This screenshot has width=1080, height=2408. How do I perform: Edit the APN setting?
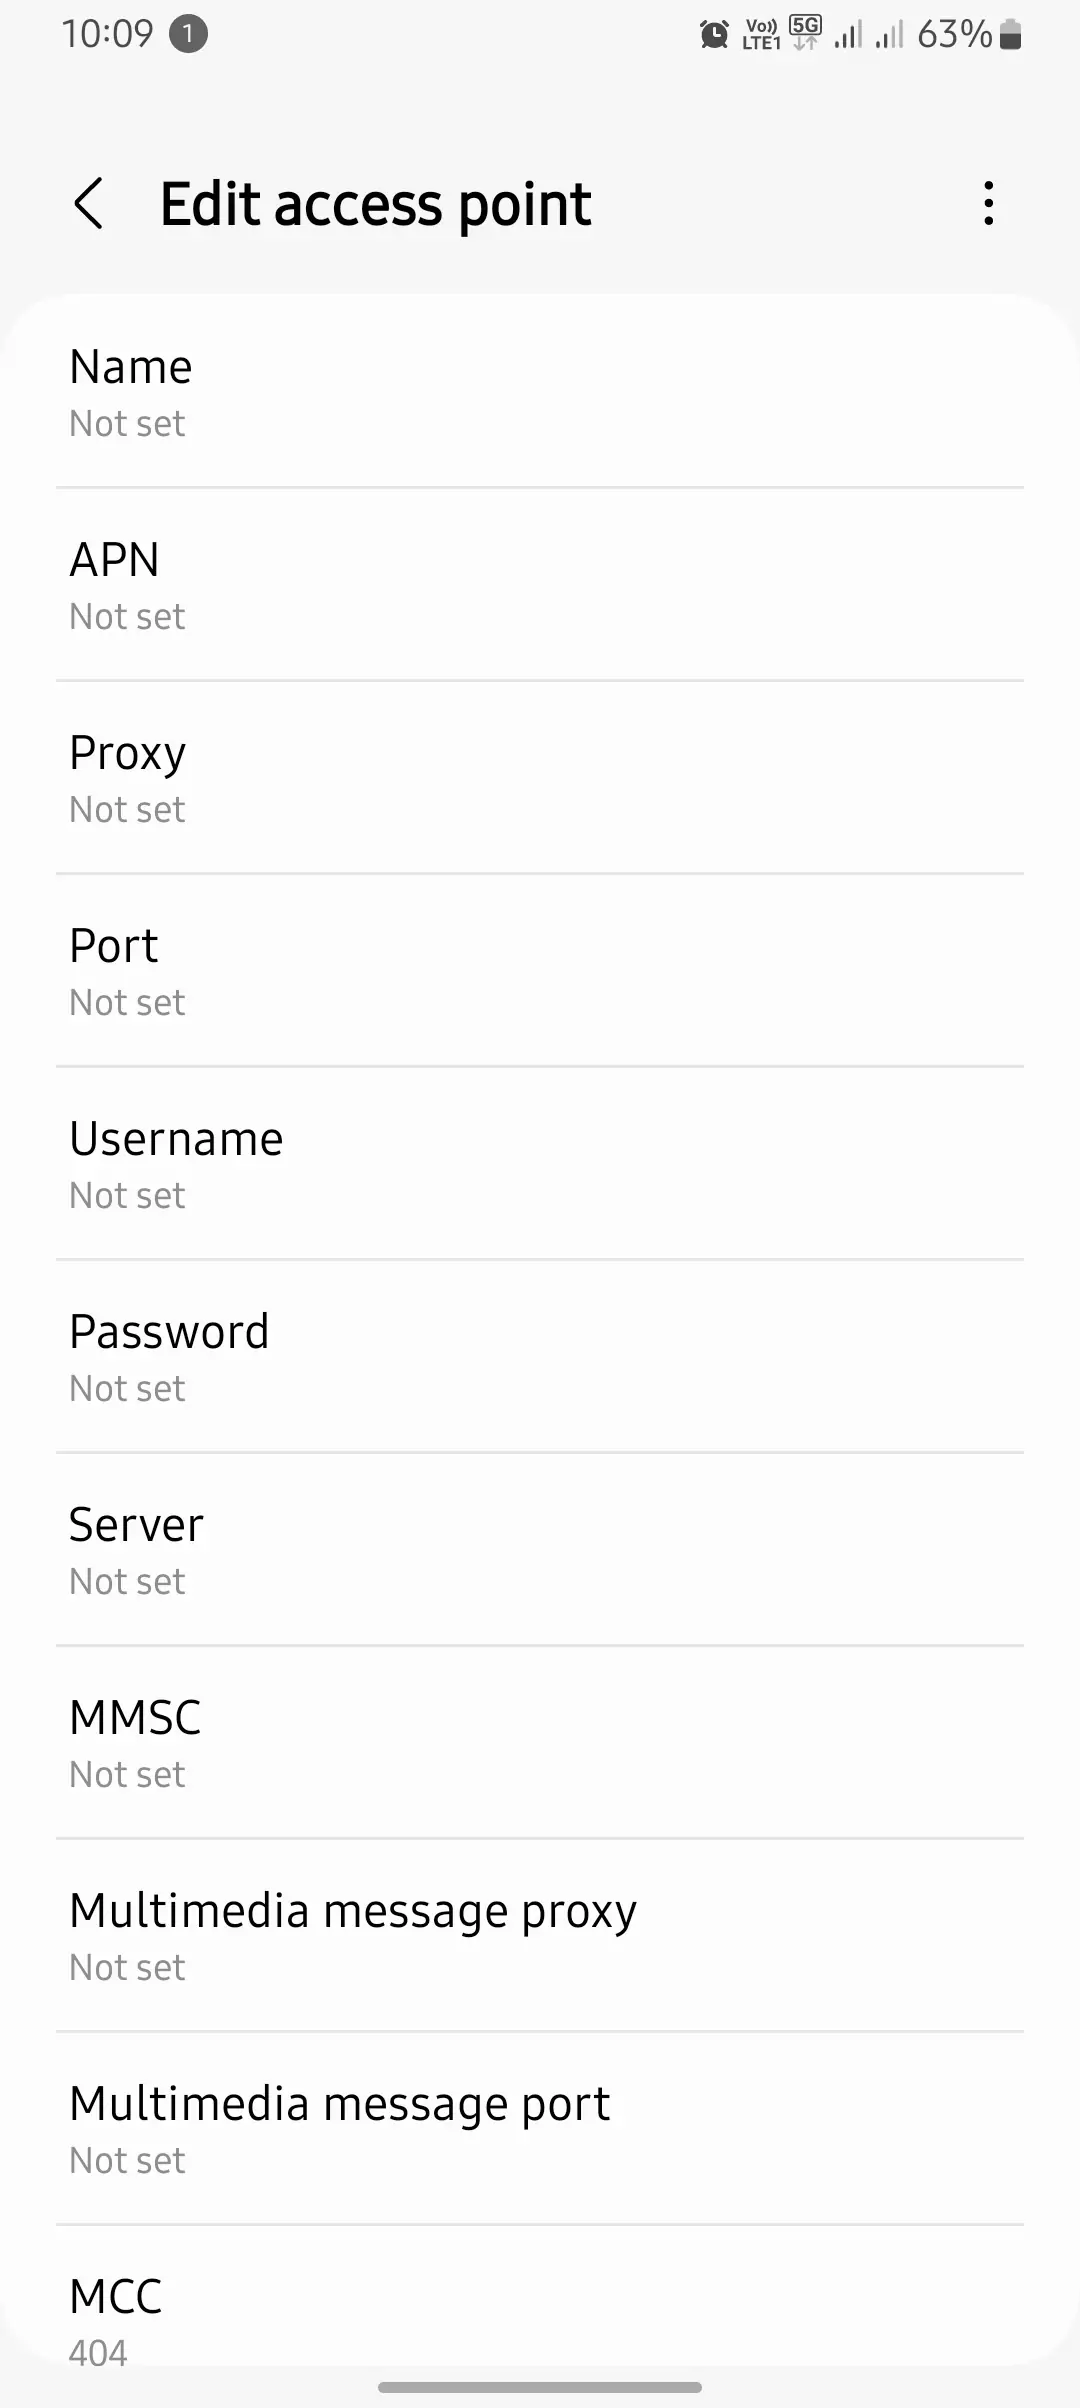pos(540,585)
